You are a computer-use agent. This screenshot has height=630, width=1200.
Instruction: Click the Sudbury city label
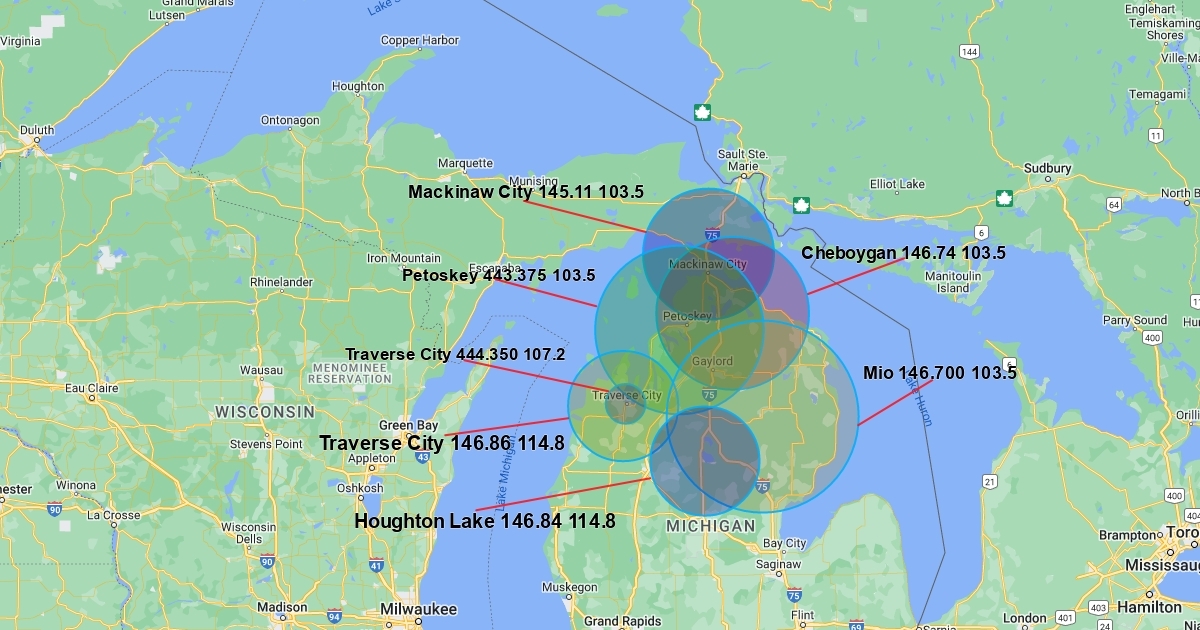pyautogui.click(x=1048, y=169)
